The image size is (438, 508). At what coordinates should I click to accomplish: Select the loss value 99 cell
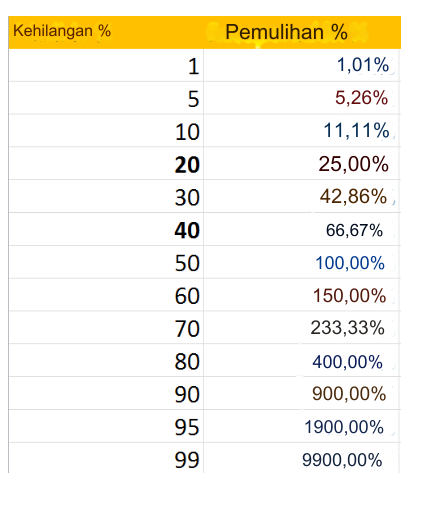pos(106,458)
